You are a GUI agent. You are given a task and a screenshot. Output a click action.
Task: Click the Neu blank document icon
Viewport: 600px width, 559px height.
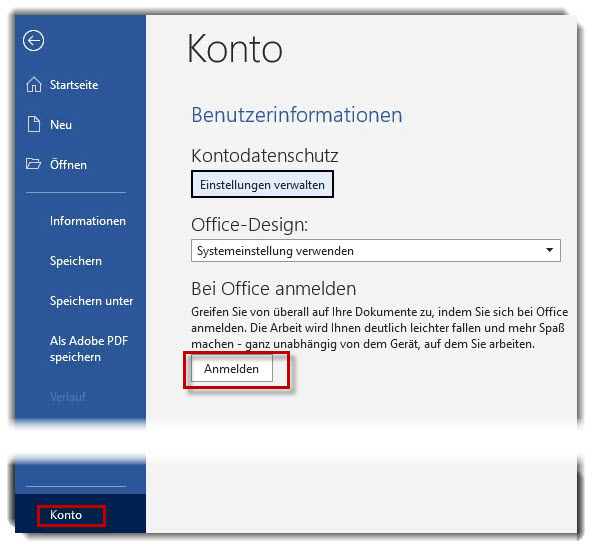pyautogui.click(x=34, y=125)
